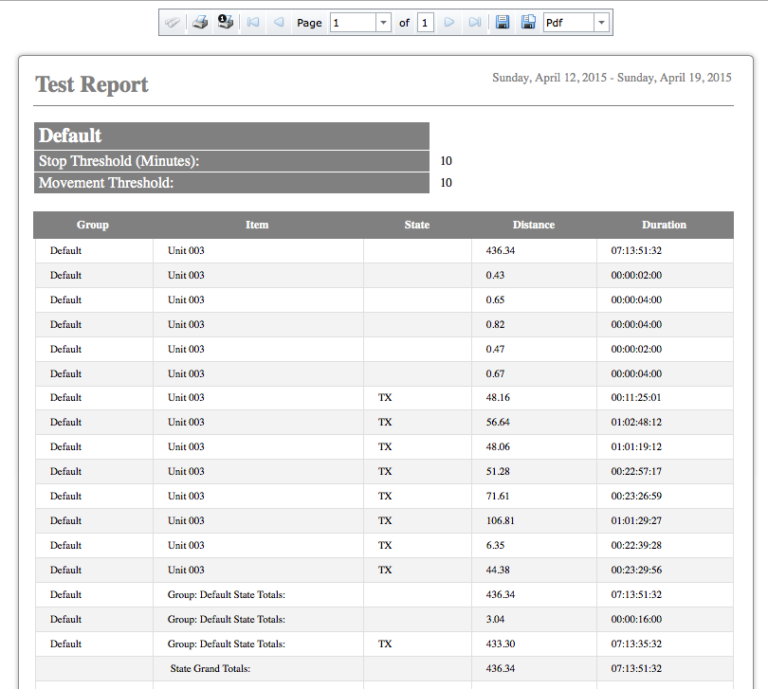This screenshot has width=768, height=689.
Task: Click totals duration 07:13:35:32
Action: 636,643
